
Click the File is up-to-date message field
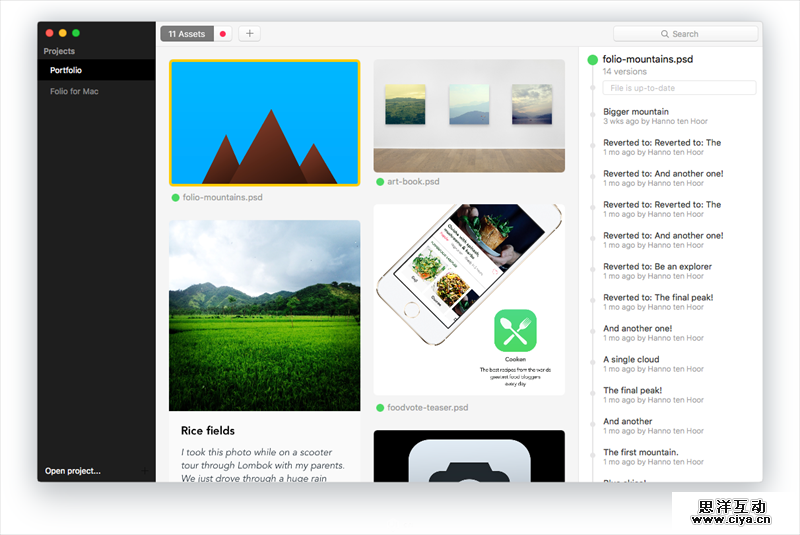click(679, 88)
